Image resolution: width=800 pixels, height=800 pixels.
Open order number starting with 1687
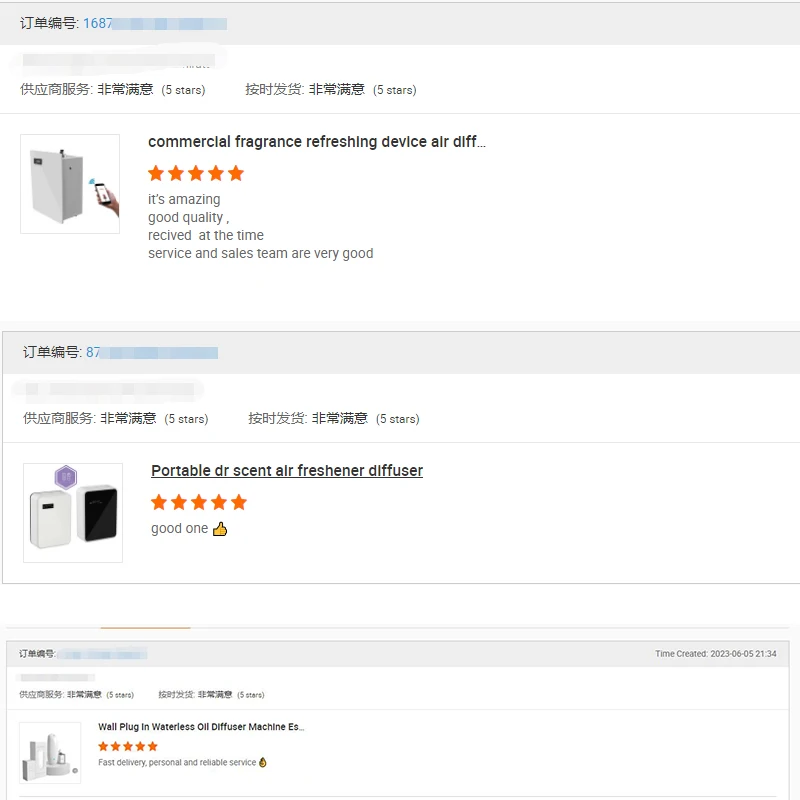click(97, 23)
